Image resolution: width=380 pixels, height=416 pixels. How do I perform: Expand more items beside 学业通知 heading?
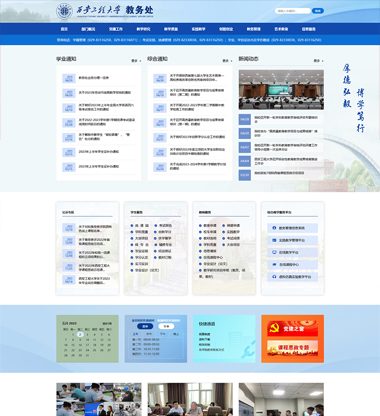[x=136, y=61]
